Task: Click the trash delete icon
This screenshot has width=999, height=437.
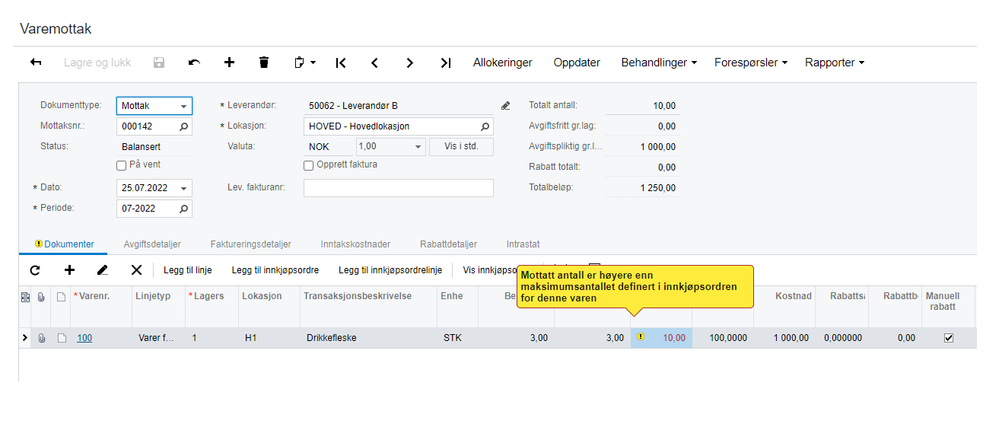Action: pos(264,62)
